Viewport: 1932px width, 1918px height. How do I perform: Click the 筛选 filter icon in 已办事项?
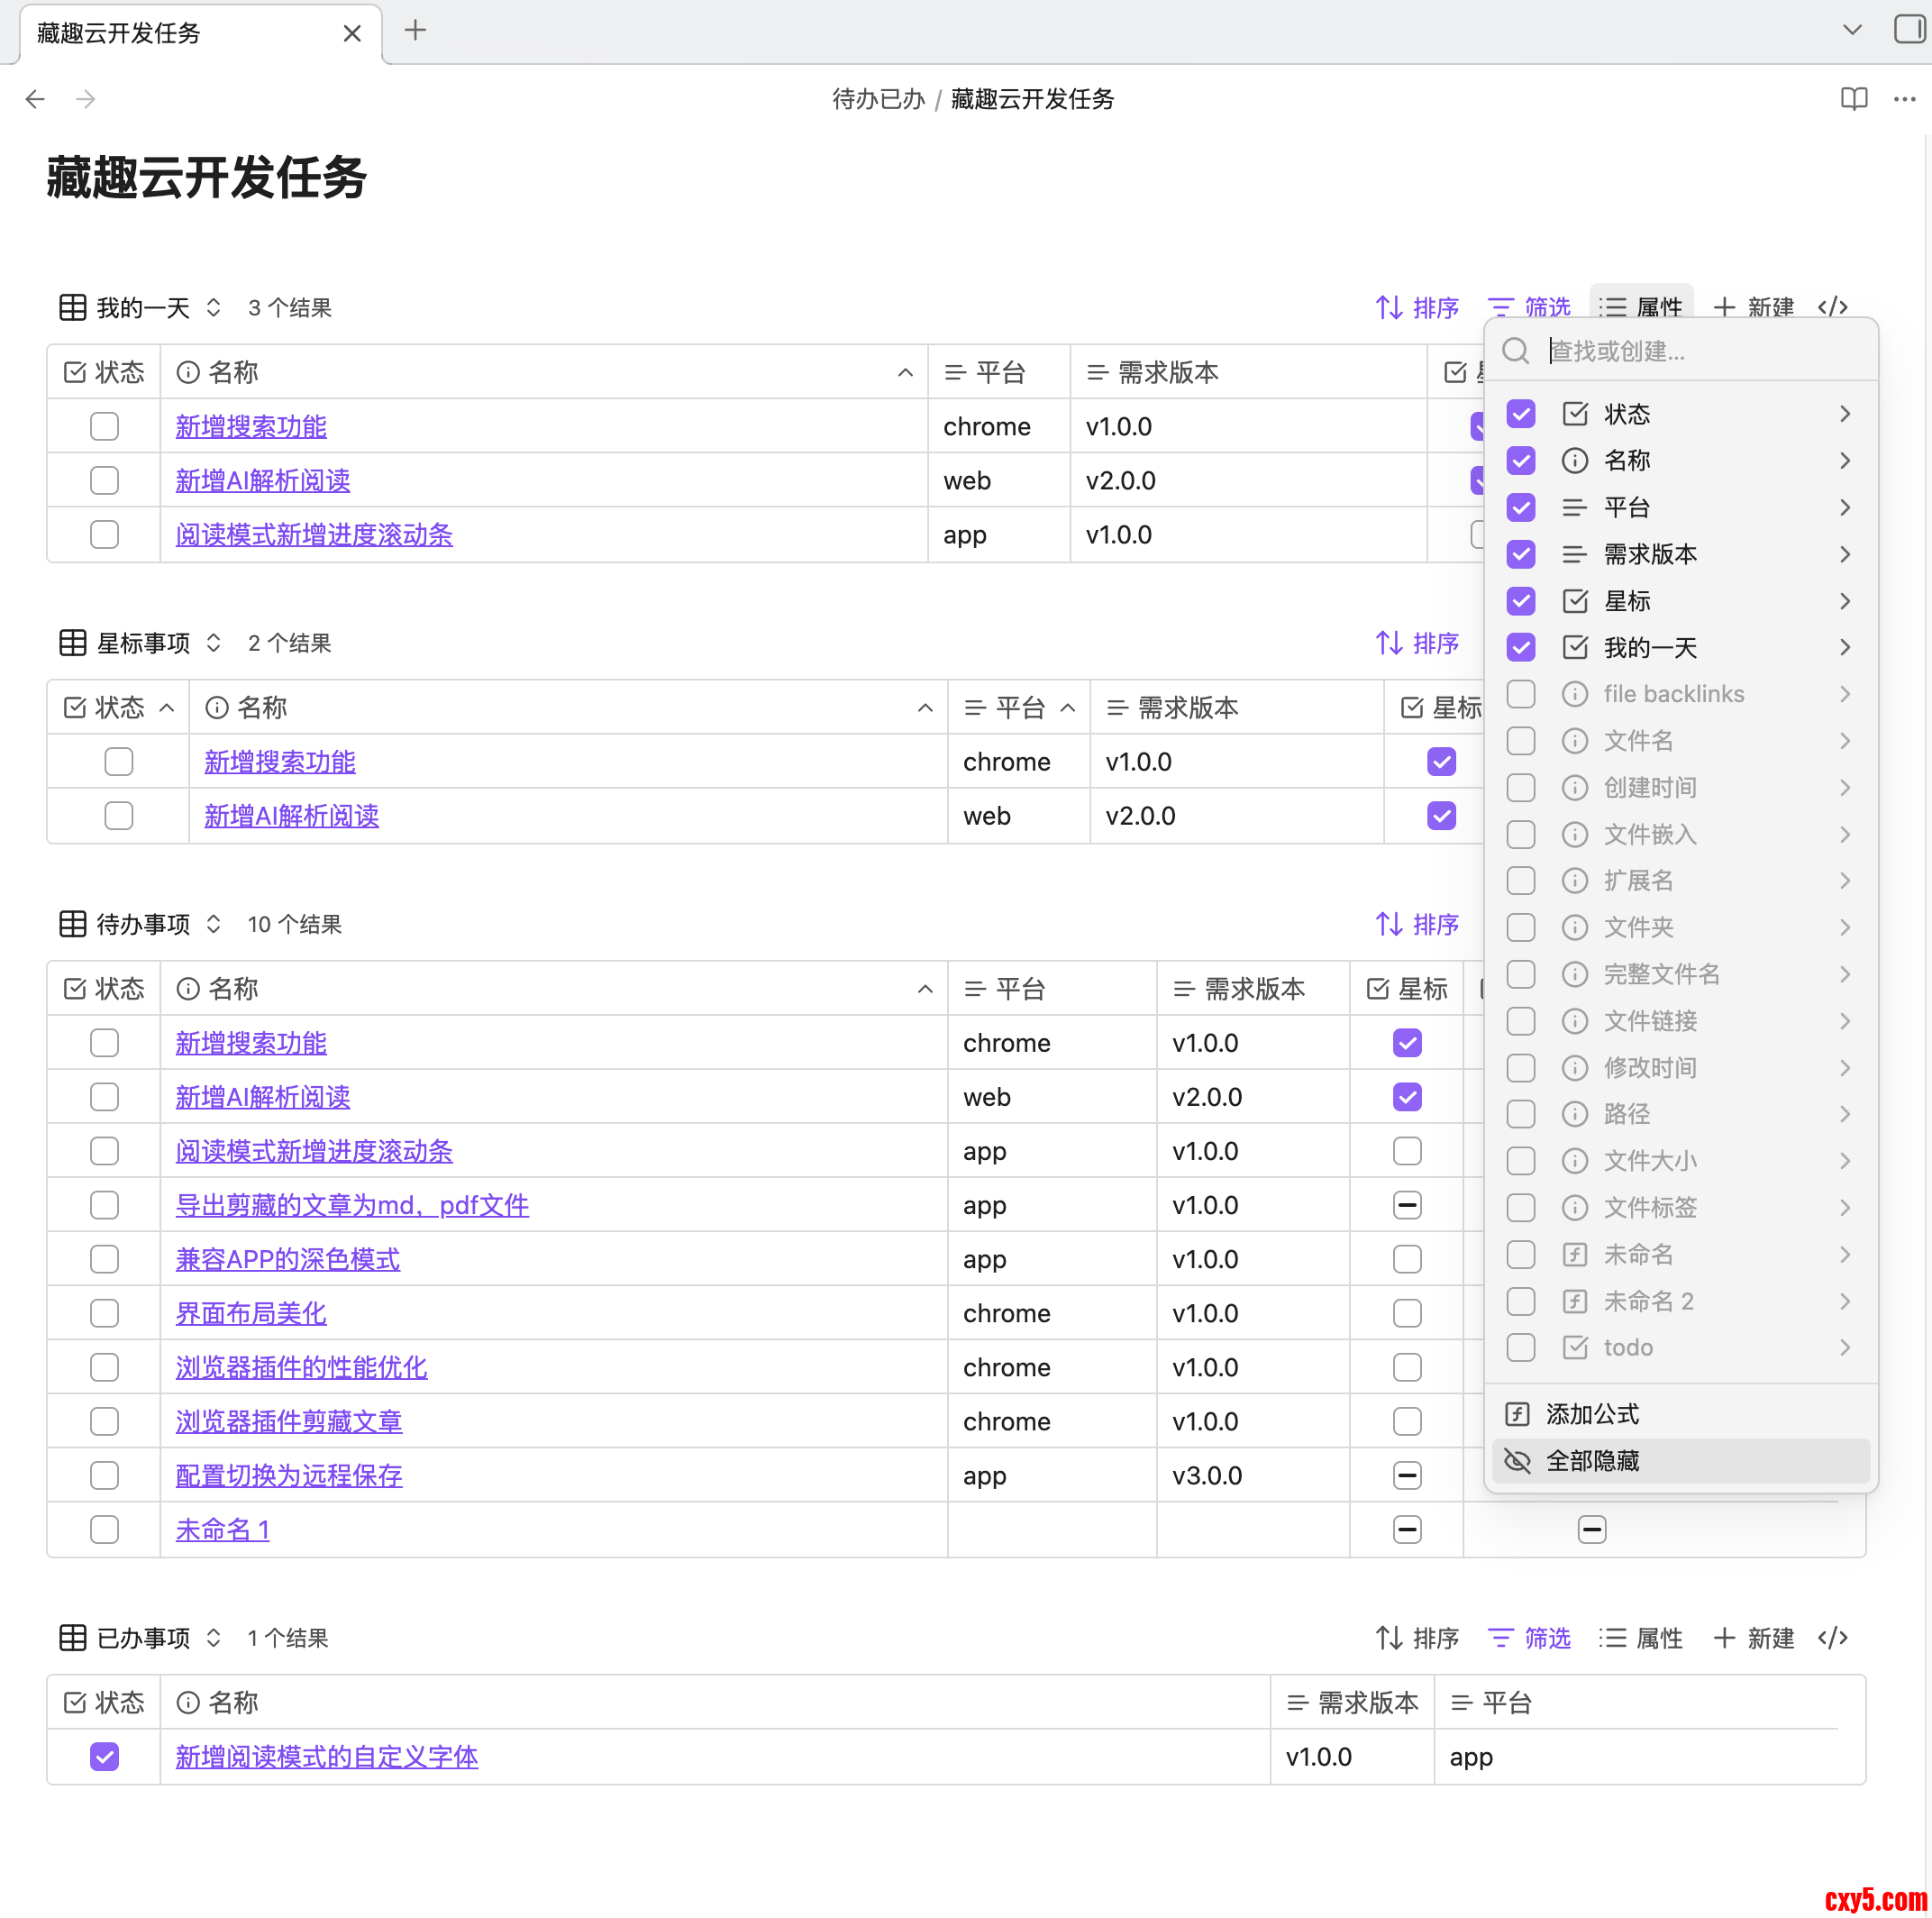point(1500,1638)
